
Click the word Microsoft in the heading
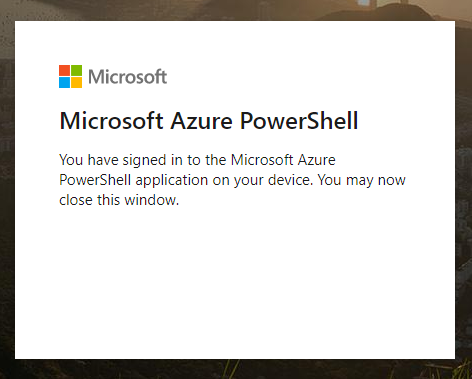tap(111, 120)
